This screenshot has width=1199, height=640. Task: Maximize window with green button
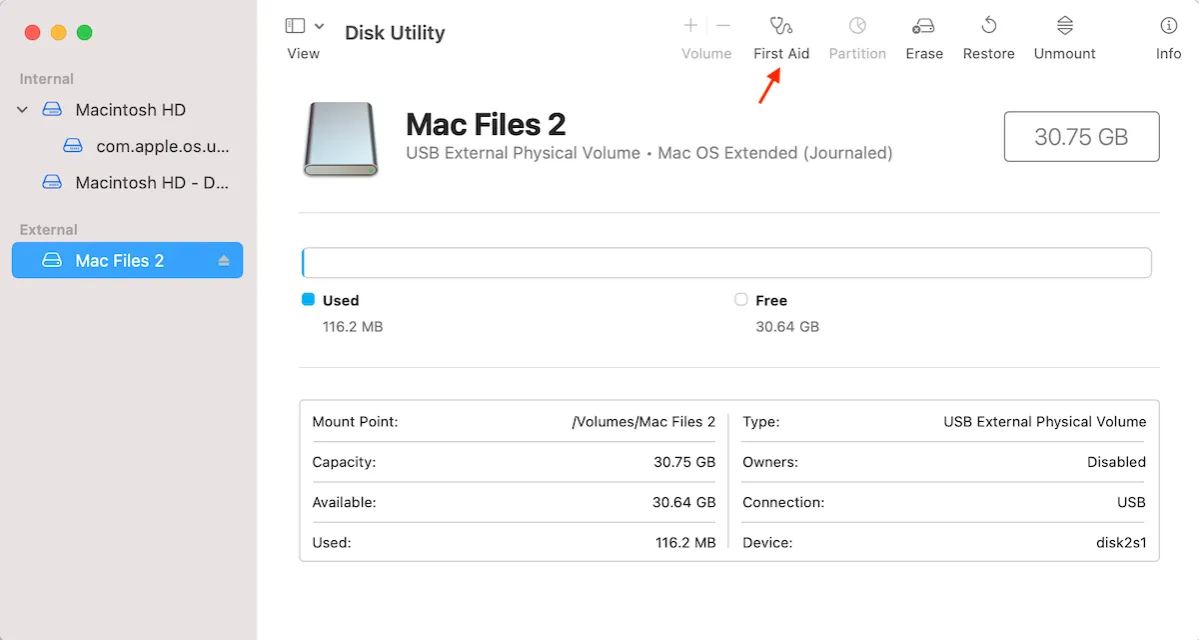click(85, 32)
